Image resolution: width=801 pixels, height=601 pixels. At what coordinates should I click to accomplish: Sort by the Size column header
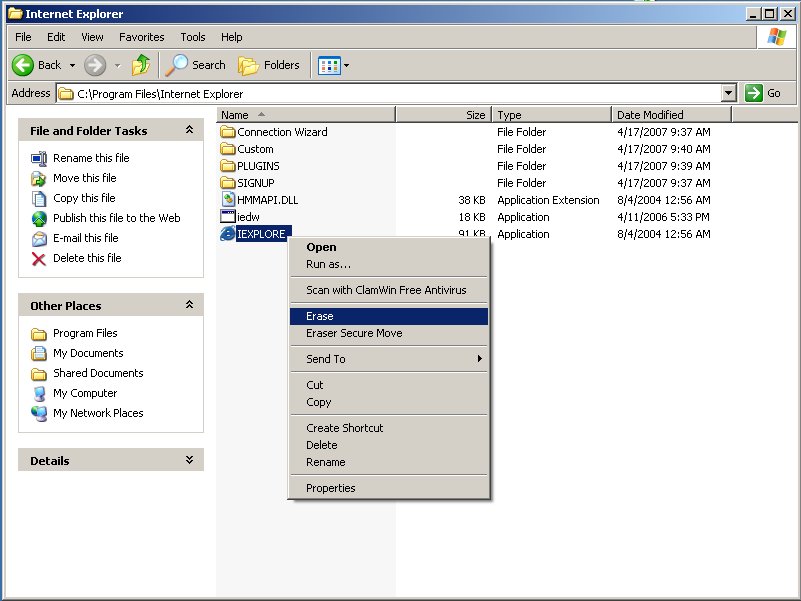point(444,115)
